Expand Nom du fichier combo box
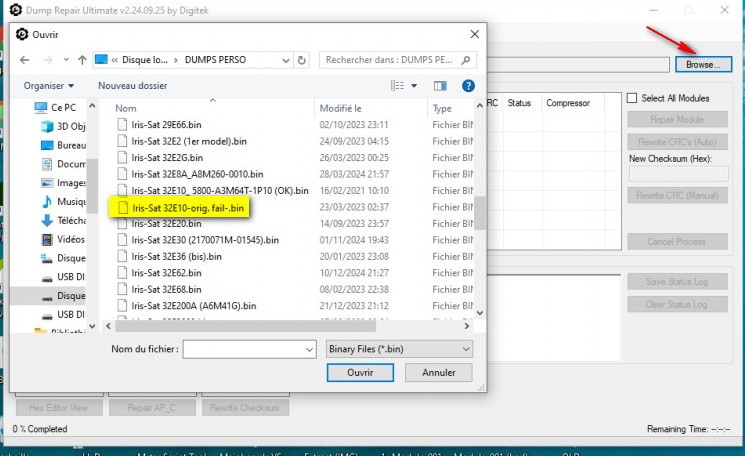The width and height of the screenshot is (745, 456). 309,350
